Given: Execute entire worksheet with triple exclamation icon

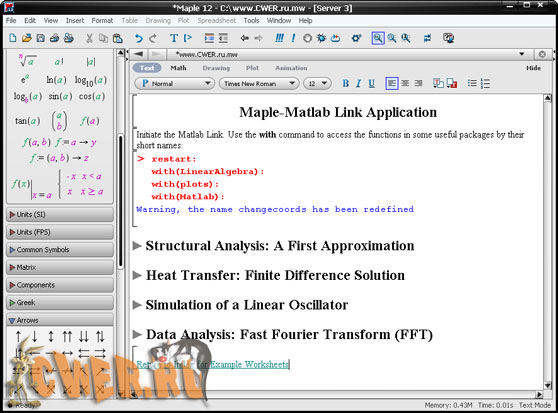Looking at the screenshot, I should click(279, 38).
